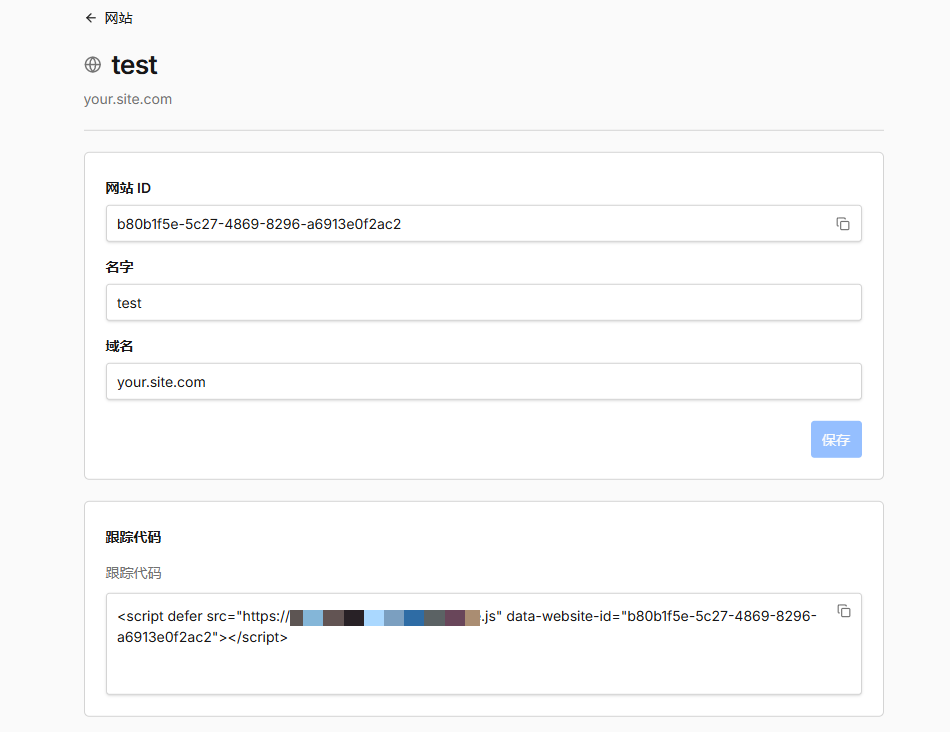
Task: Click the 网站 ID field label
Action: [128, 188]
